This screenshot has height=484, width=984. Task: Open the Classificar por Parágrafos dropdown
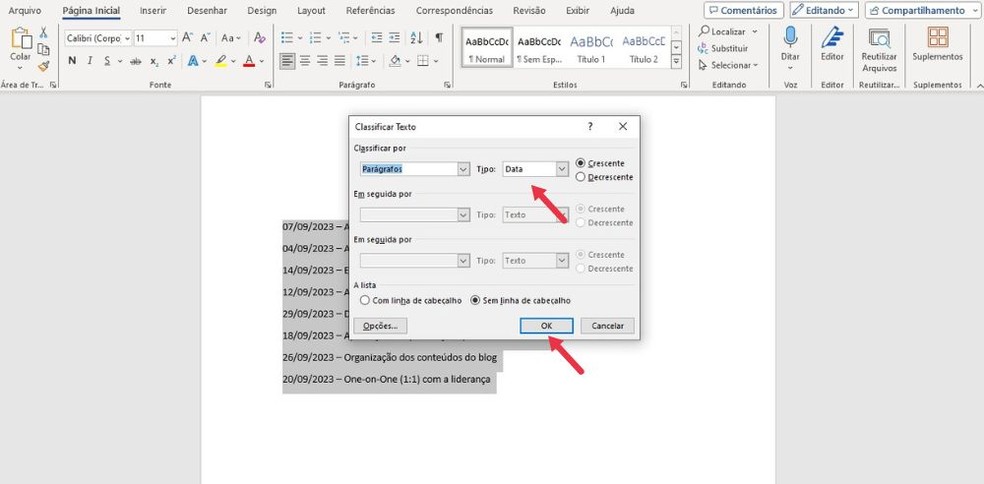coord(463,169)
